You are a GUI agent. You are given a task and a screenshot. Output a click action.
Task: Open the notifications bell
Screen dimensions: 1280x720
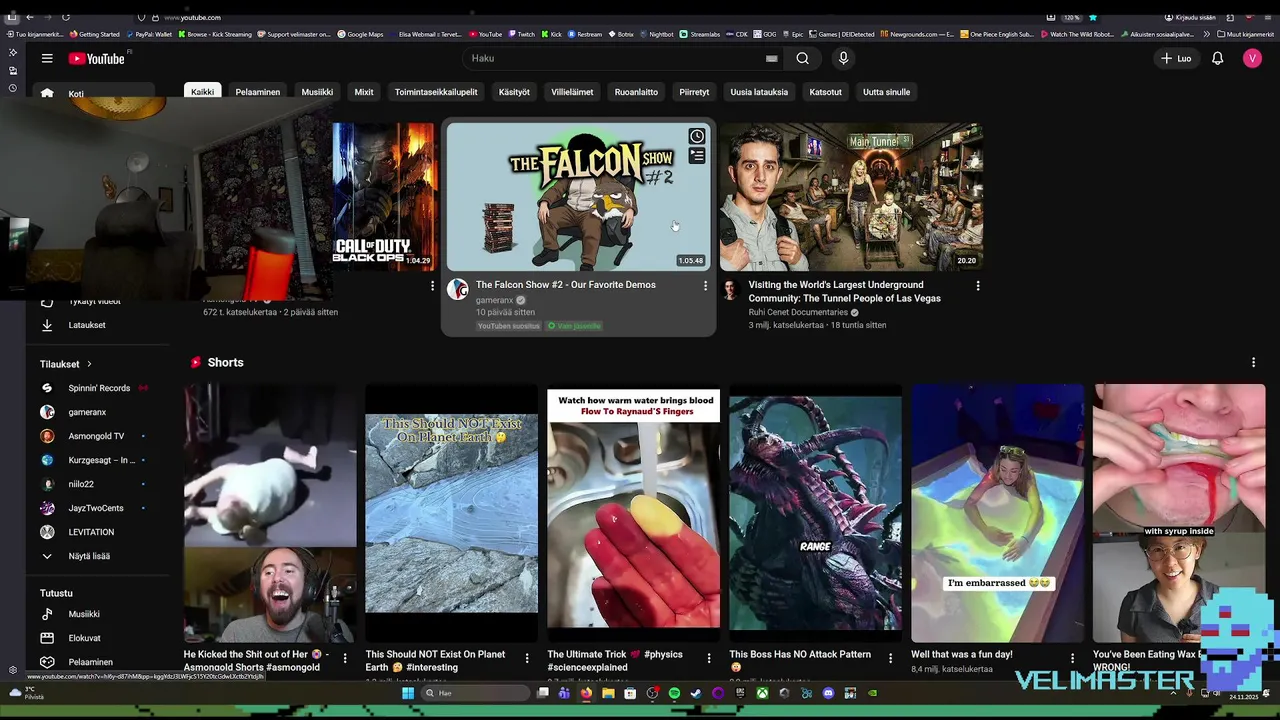click(x=1217, y=58)
